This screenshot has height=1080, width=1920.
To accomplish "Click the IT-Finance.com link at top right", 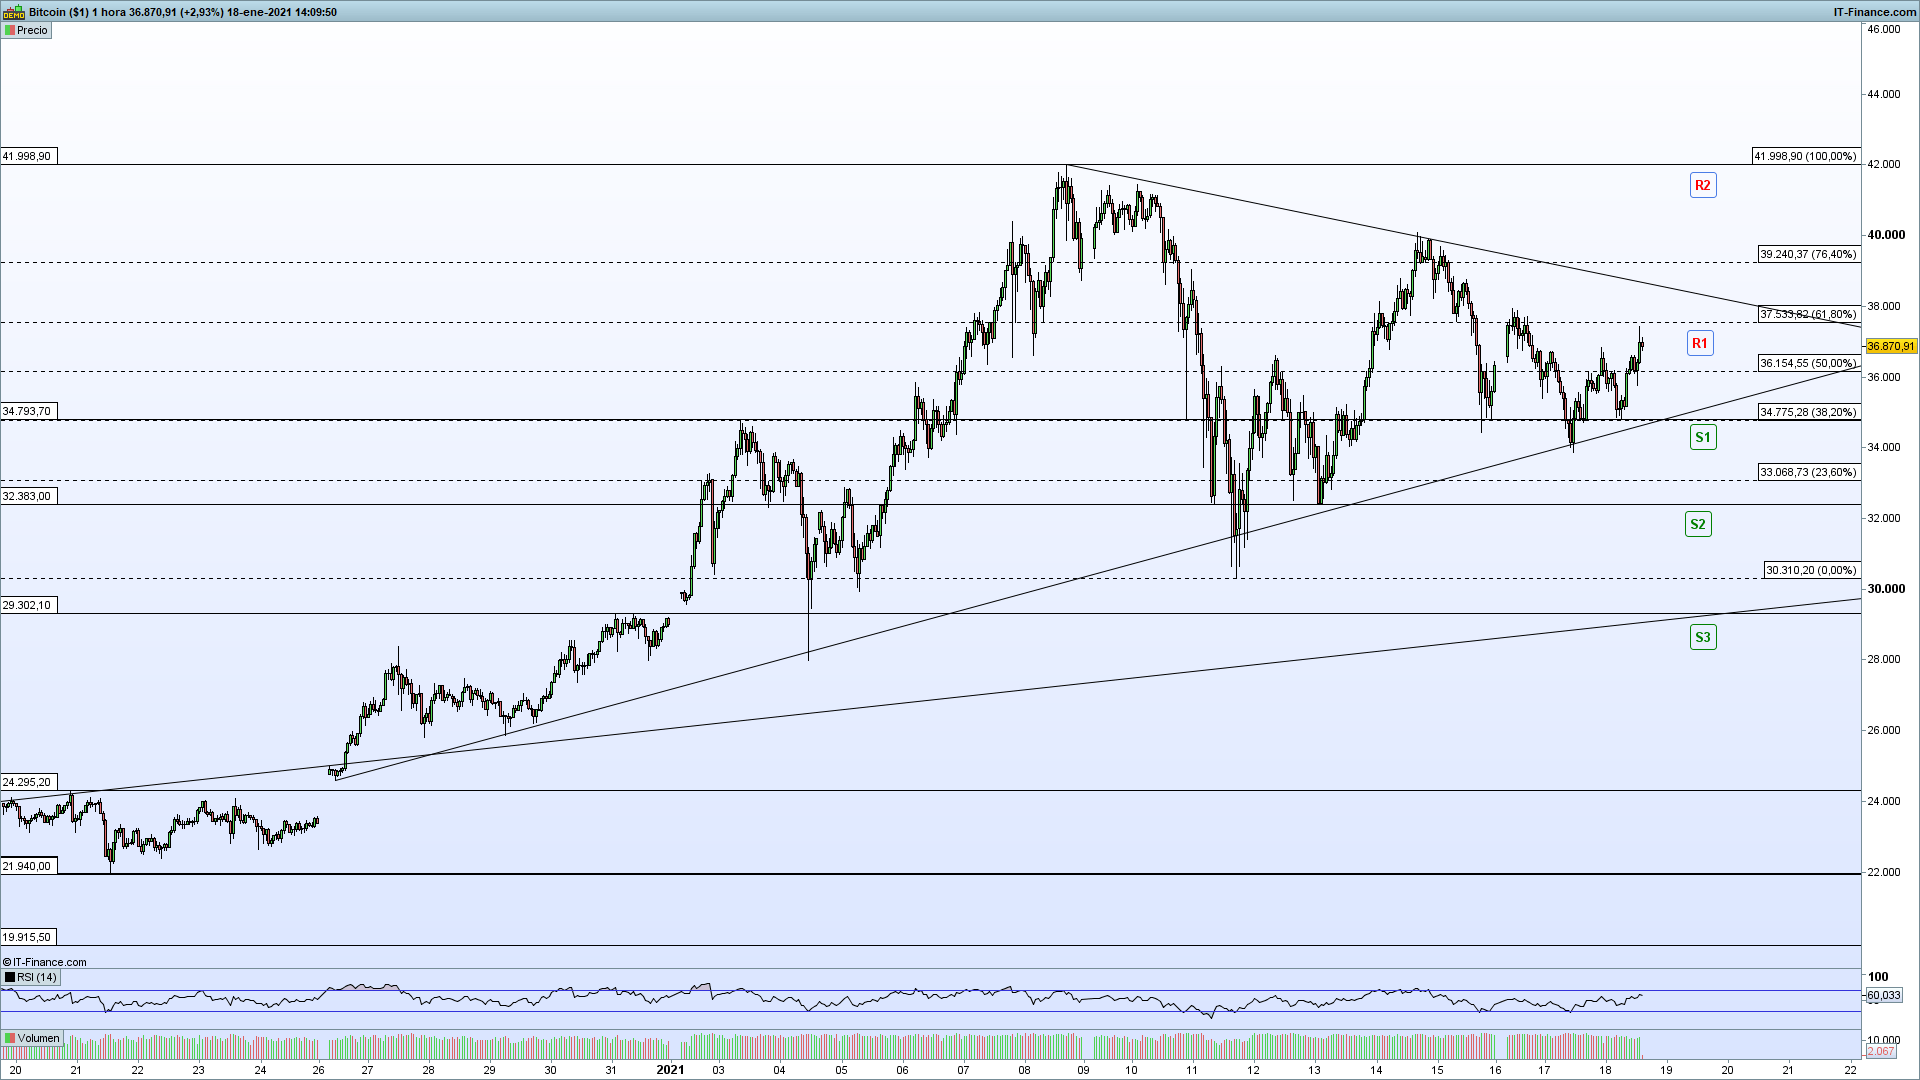I will point(1873,12).
